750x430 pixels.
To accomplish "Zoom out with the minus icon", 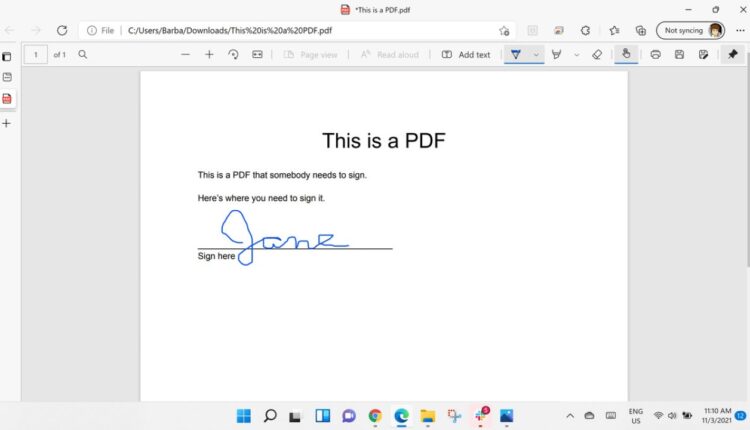I will [x=185, y=55].
